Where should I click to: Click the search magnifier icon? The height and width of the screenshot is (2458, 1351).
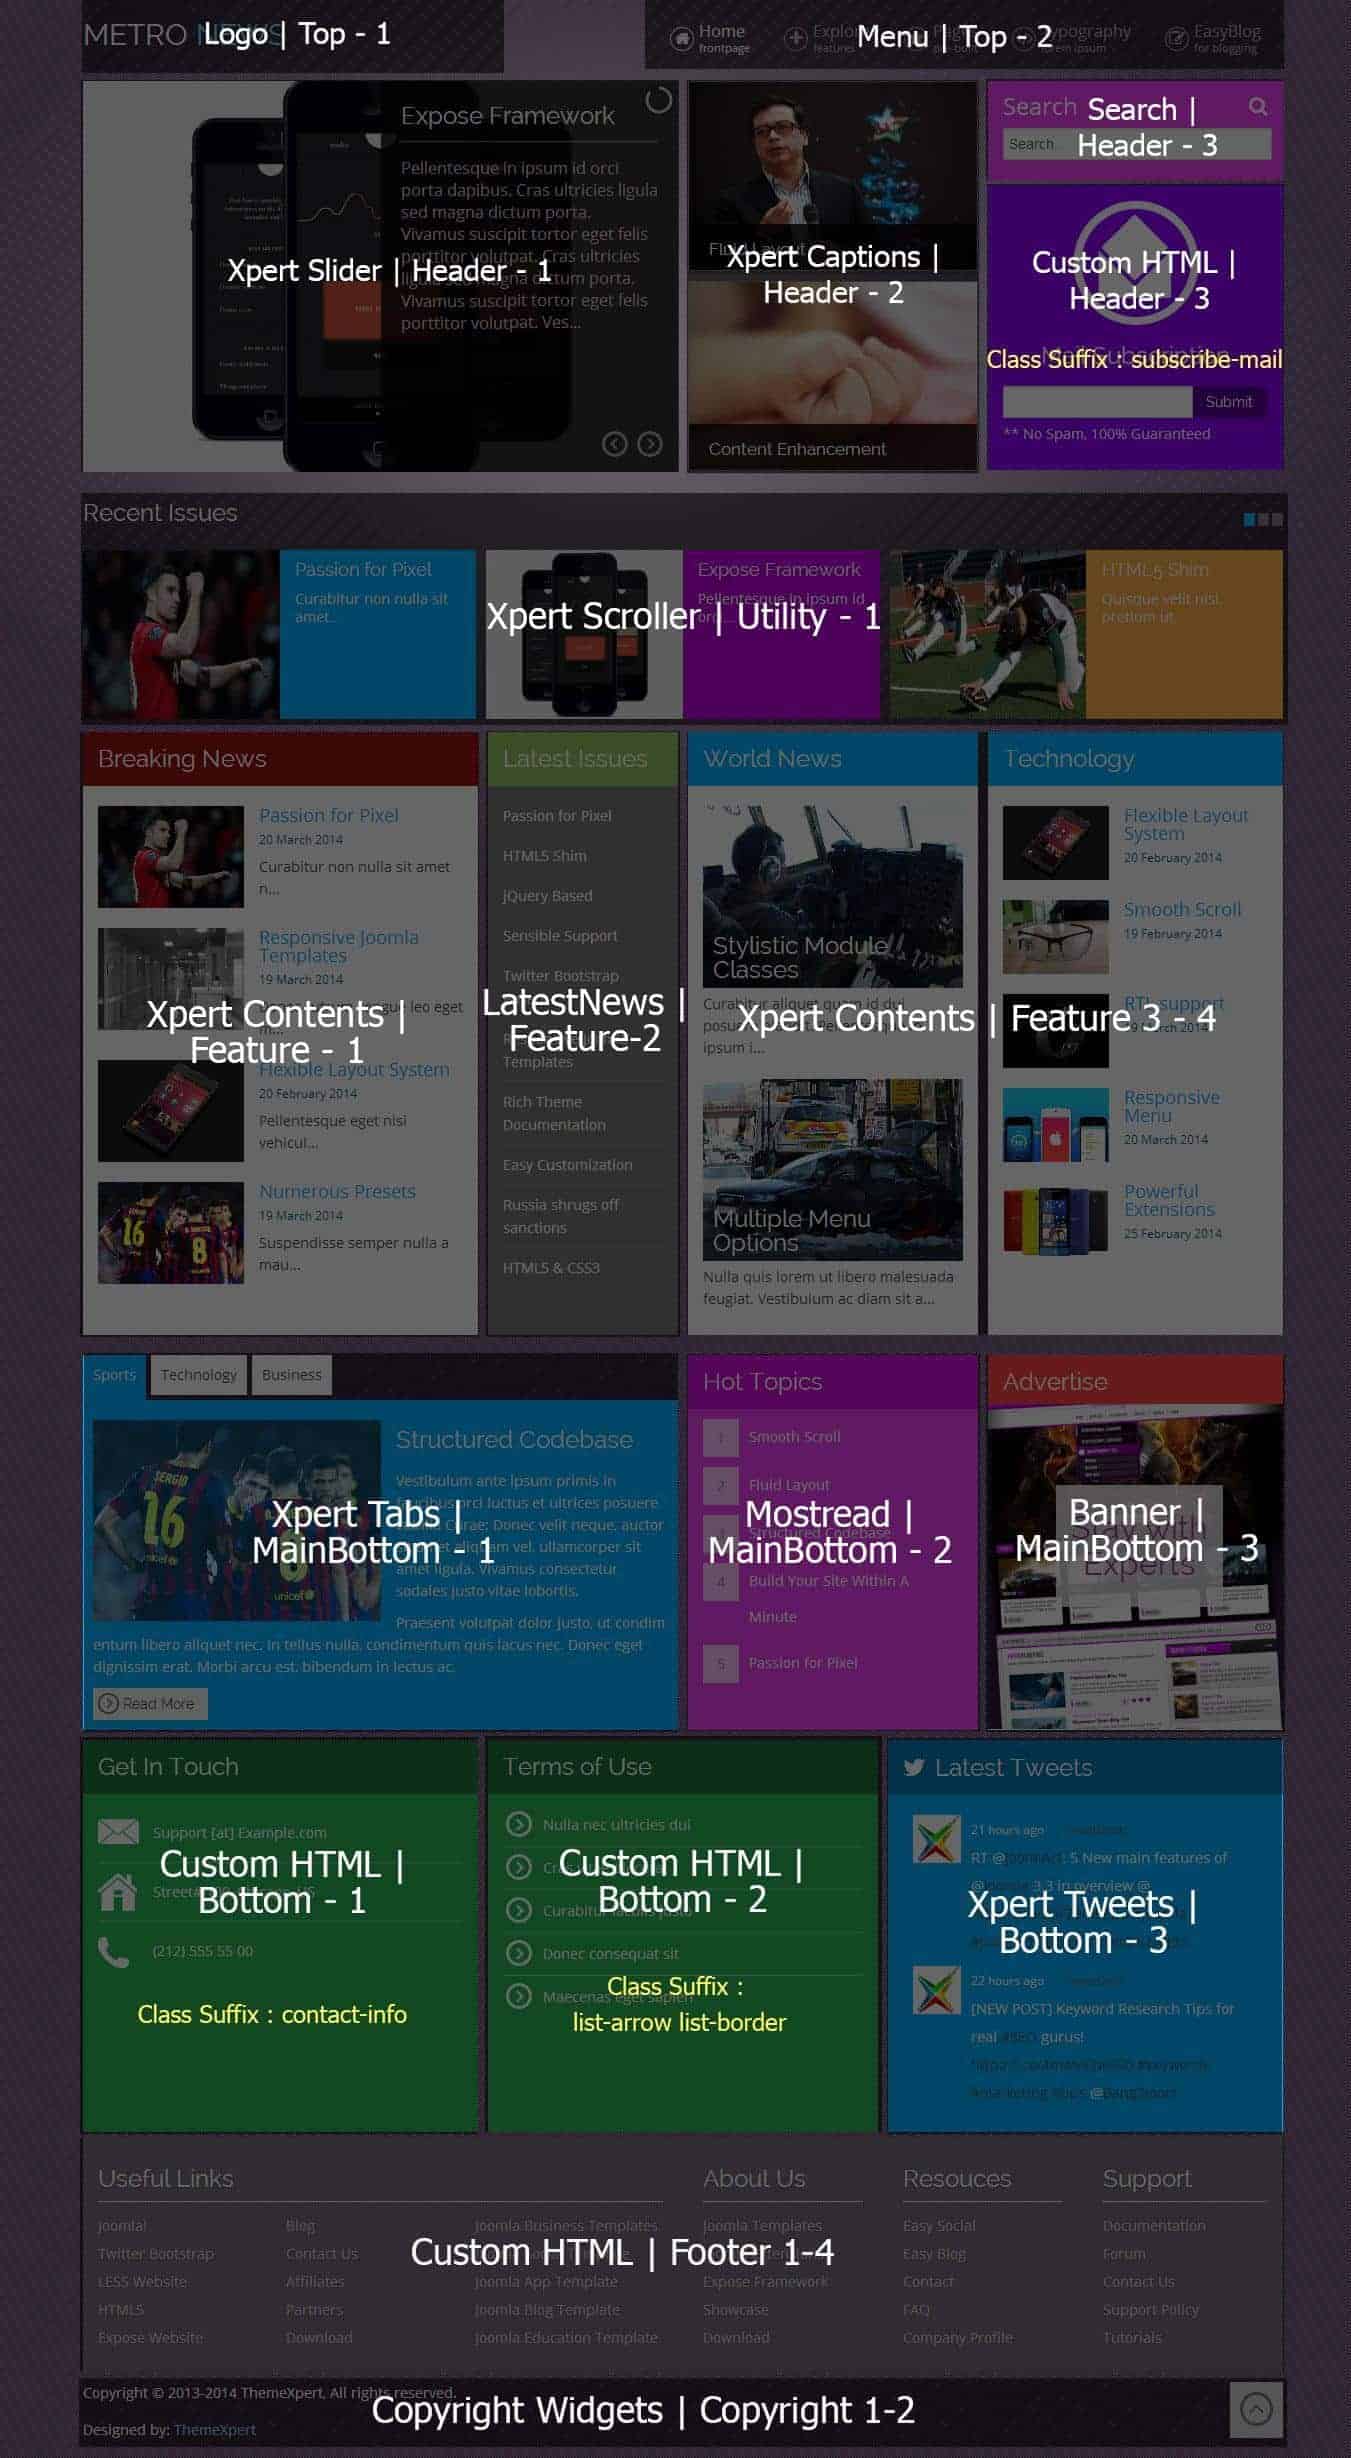pos(1257,106)
